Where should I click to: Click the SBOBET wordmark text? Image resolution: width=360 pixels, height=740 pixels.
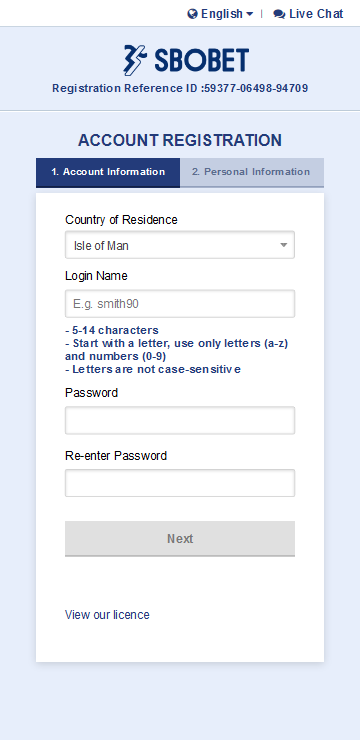(201, 61)
